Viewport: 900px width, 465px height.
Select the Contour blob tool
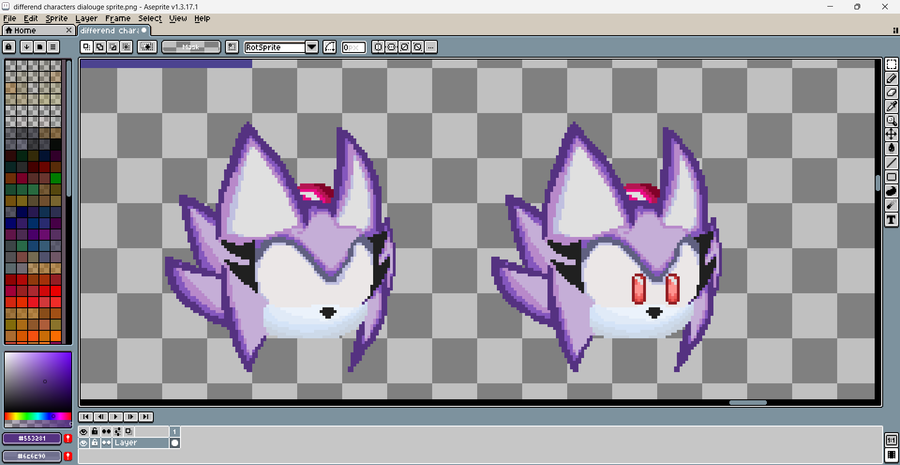pyautogui.click(x=891, y=191)
